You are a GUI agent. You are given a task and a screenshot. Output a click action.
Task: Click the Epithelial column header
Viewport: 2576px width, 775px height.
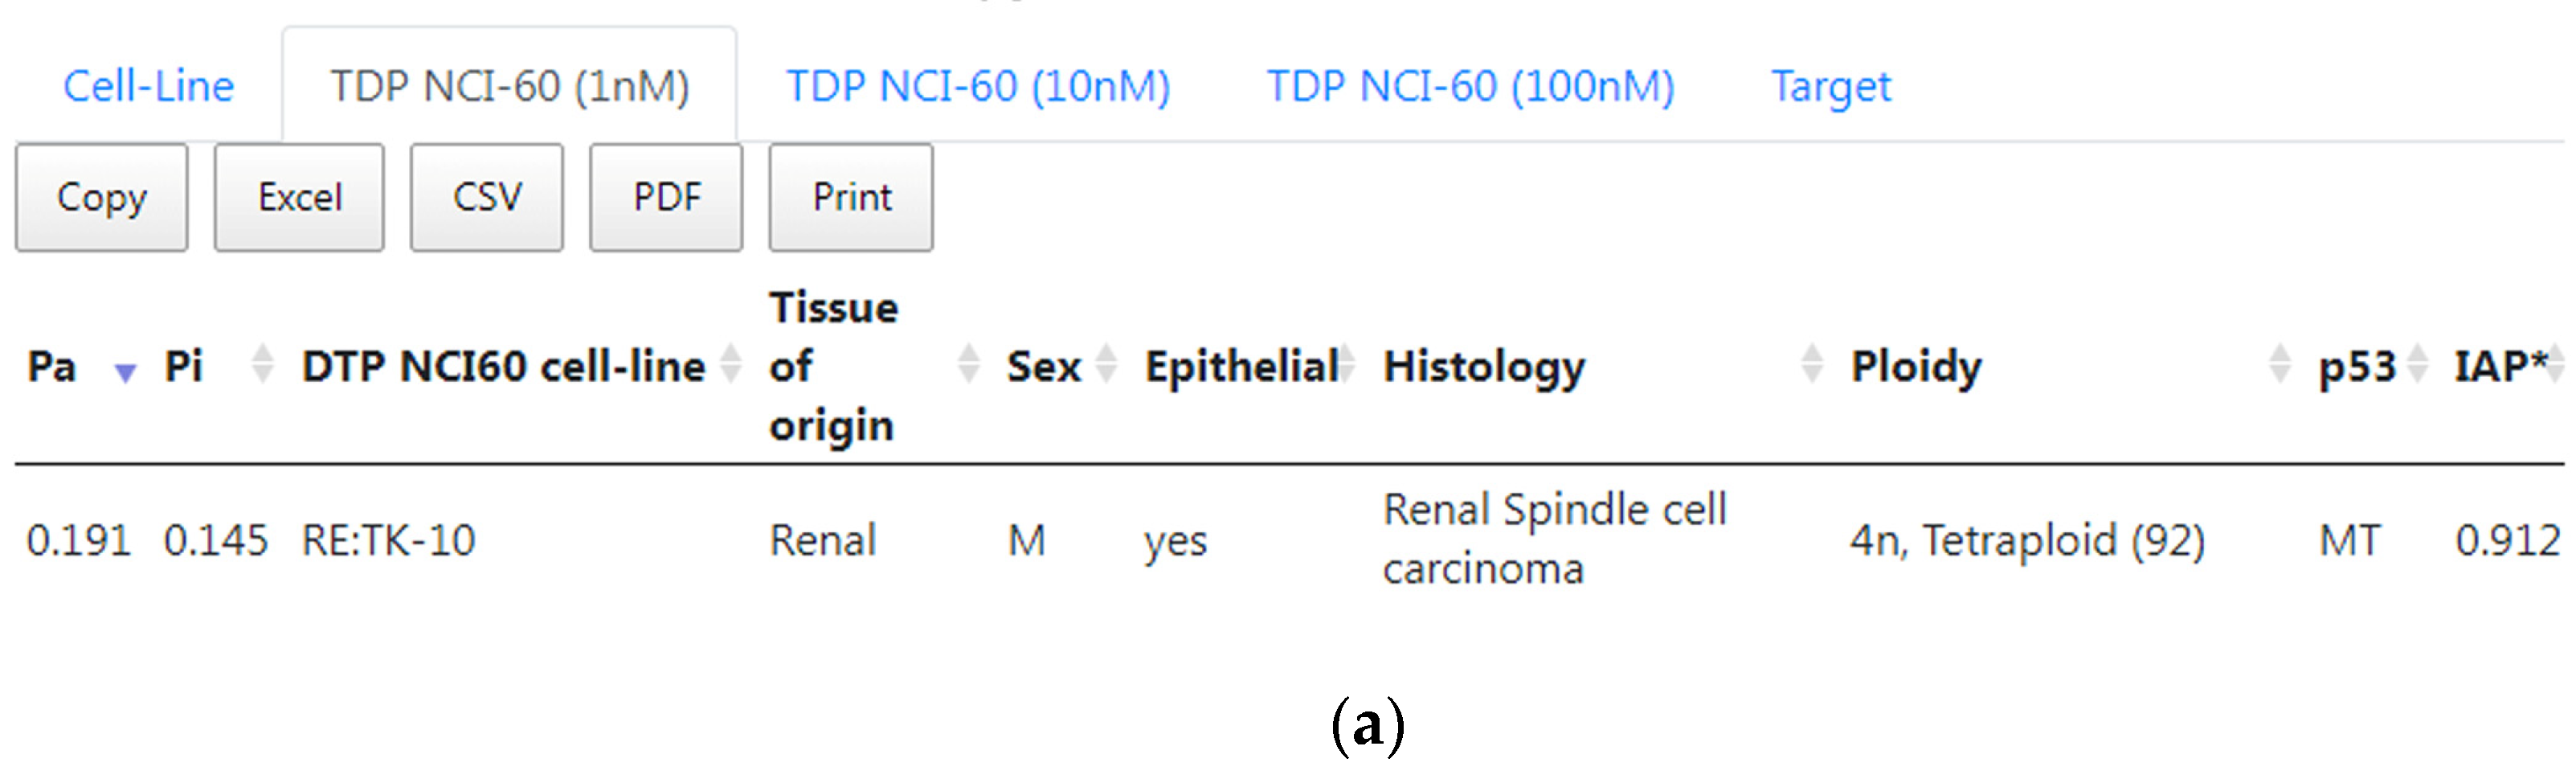click(x=1240, y=366)
